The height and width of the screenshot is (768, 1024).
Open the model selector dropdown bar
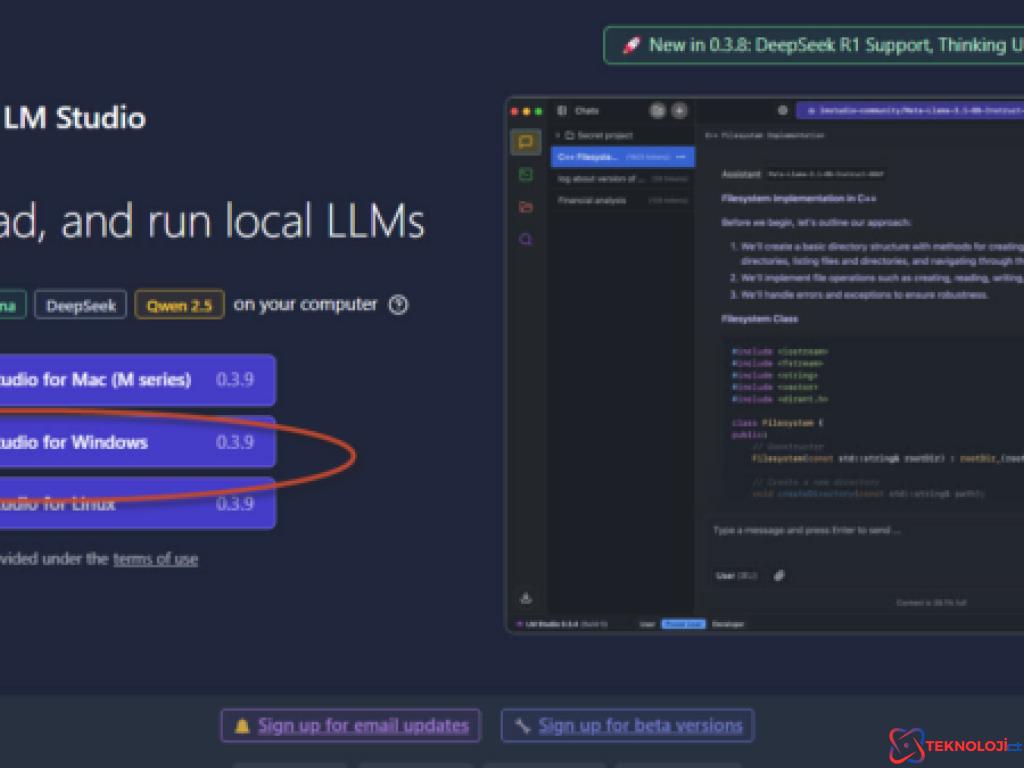[x=910, y=111]
